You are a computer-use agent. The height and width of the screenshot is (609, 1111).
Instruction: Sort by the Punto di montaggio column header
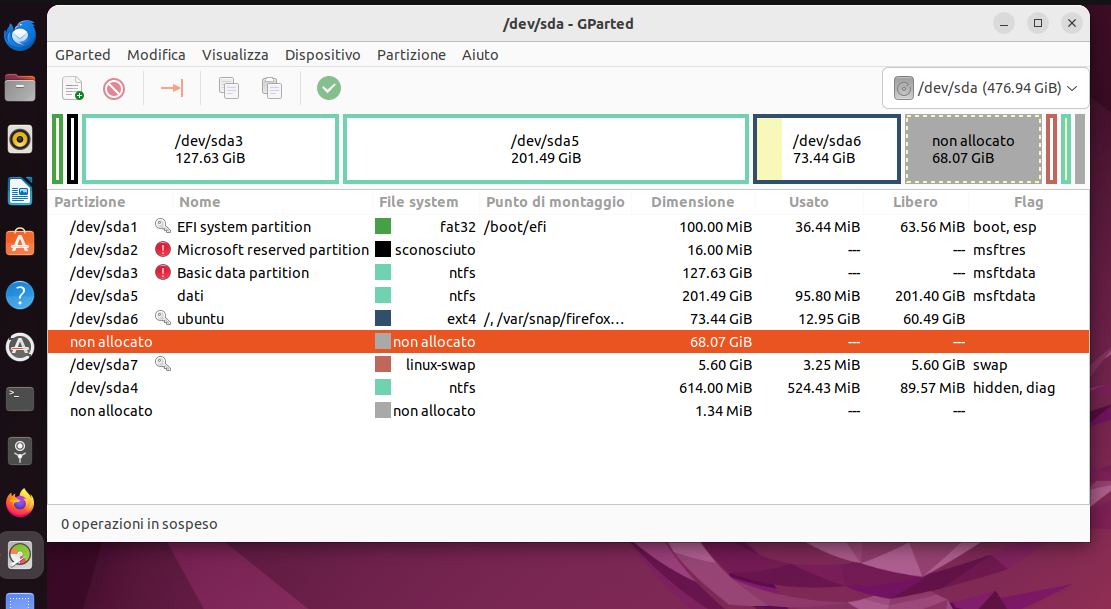(x=556, y=202)
